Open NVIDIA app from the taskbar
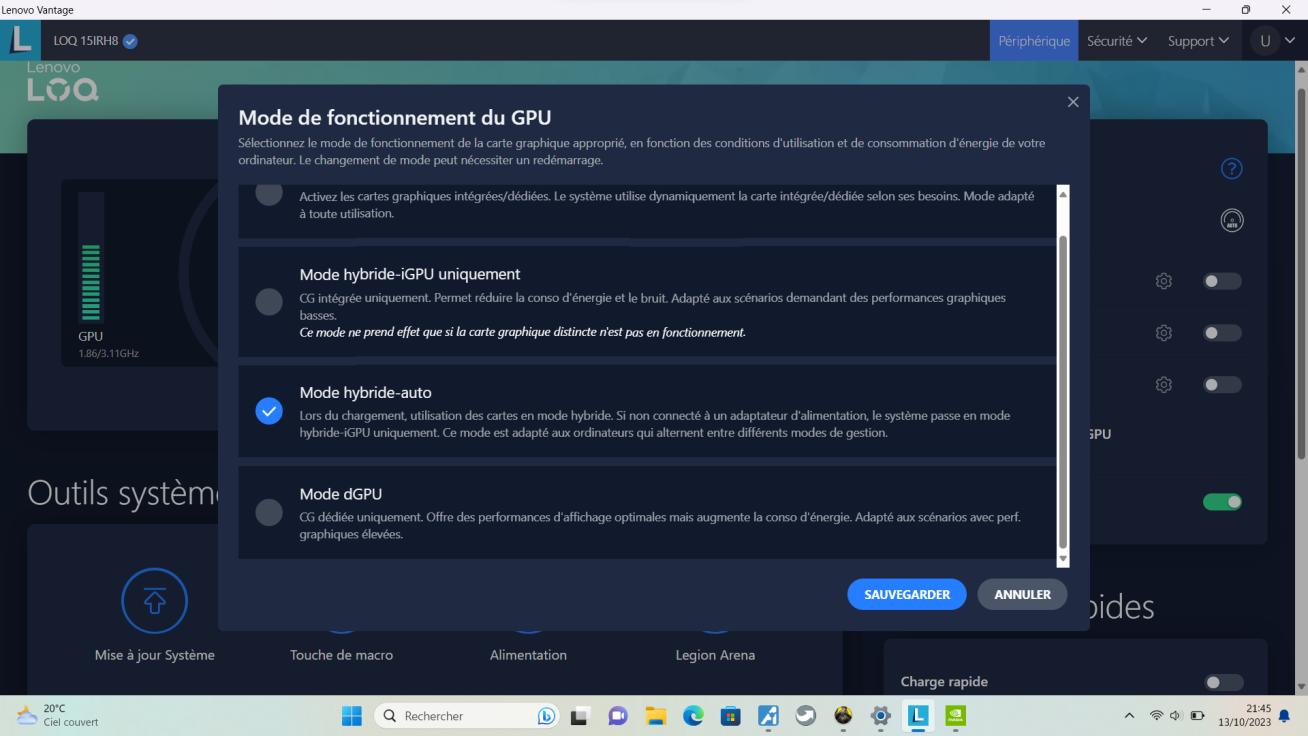1308x736 pixels. [955, 716]
